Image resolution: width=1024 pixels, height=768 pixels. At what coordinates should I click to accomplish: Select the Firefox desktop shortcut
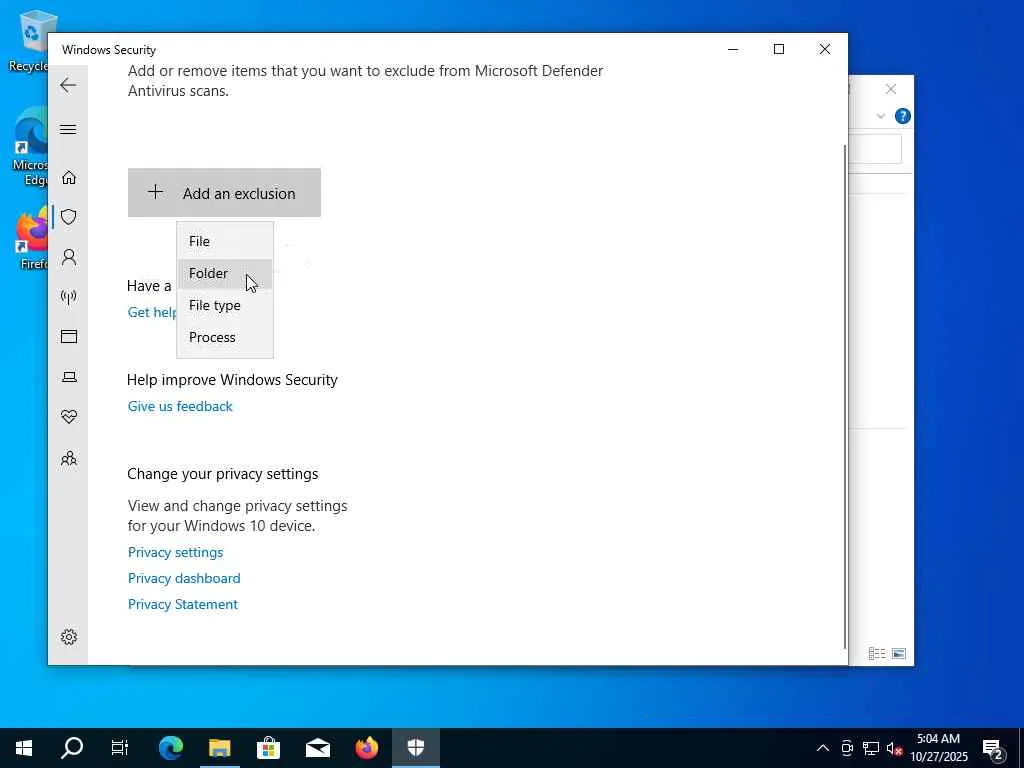coord(32,239)
